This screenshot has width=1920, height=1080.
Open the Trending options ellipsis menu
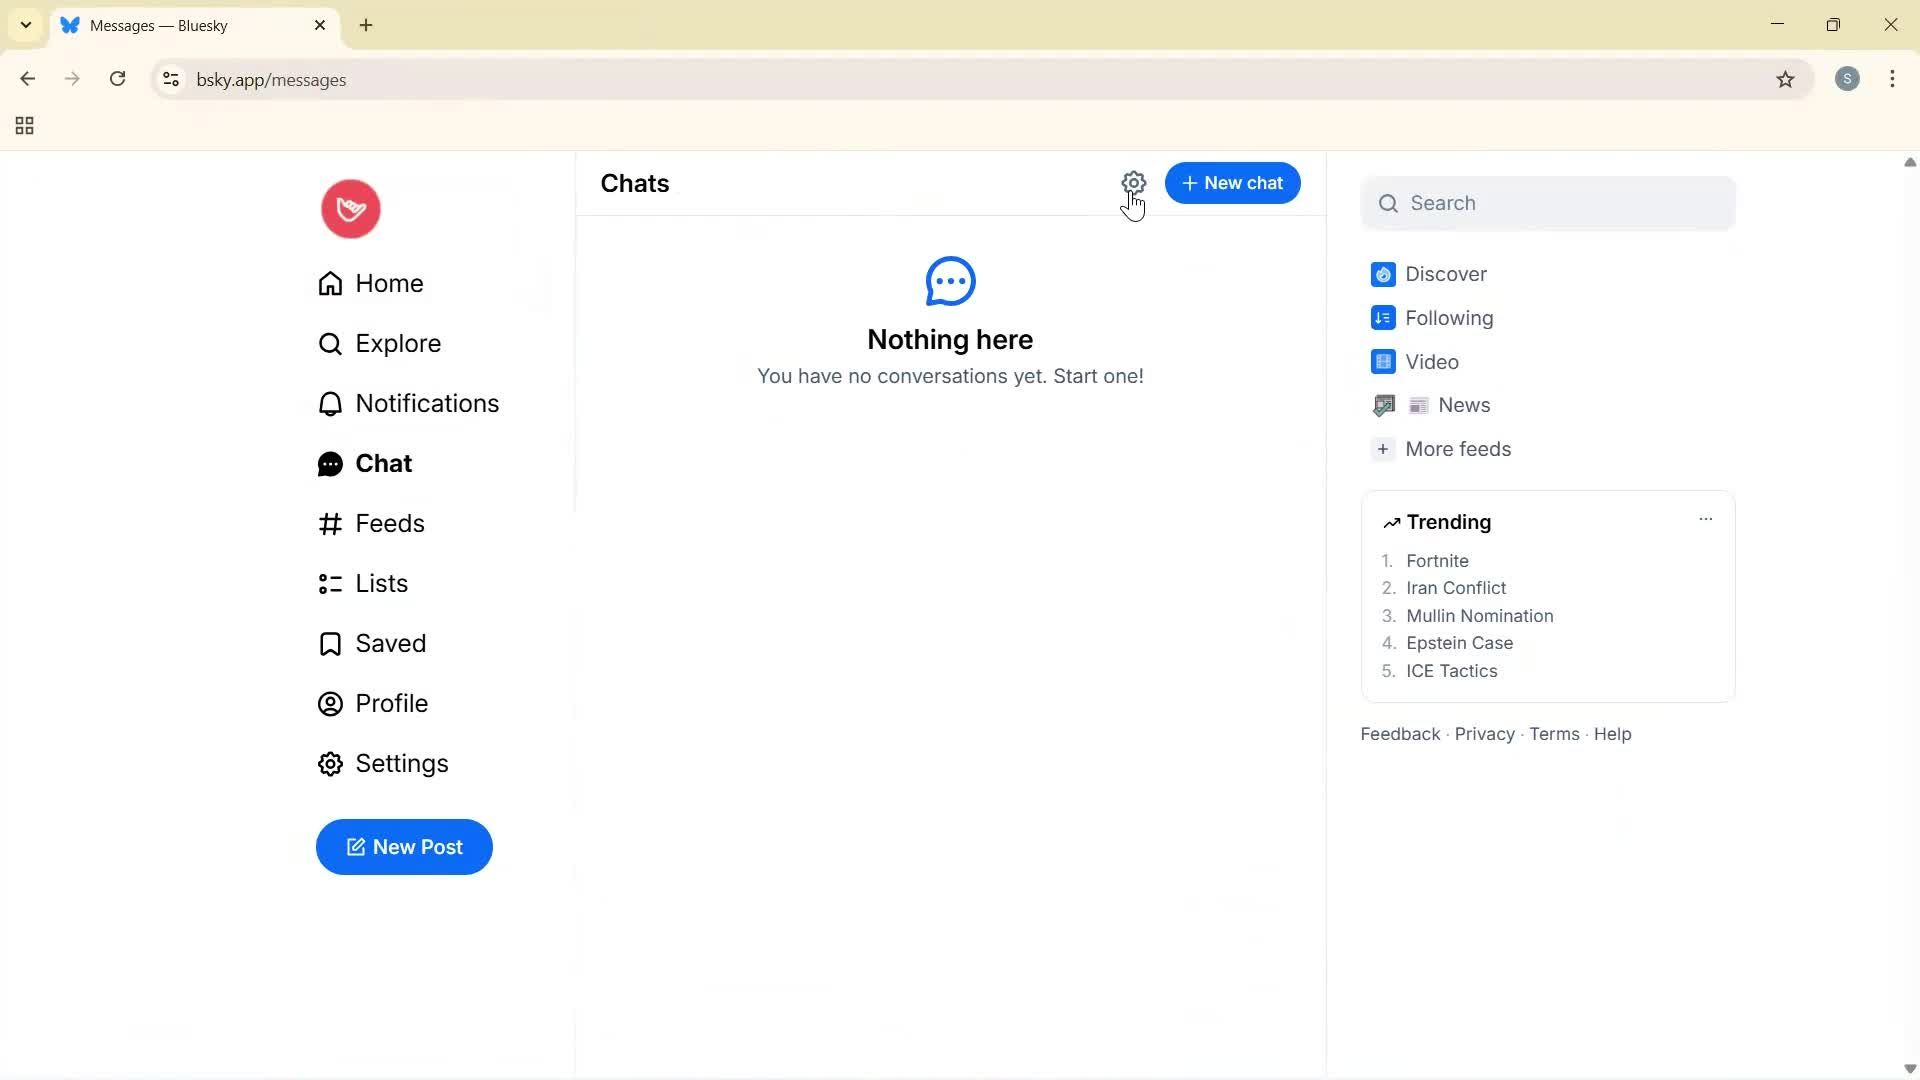pyautogui.click(x=1705, y=519)
